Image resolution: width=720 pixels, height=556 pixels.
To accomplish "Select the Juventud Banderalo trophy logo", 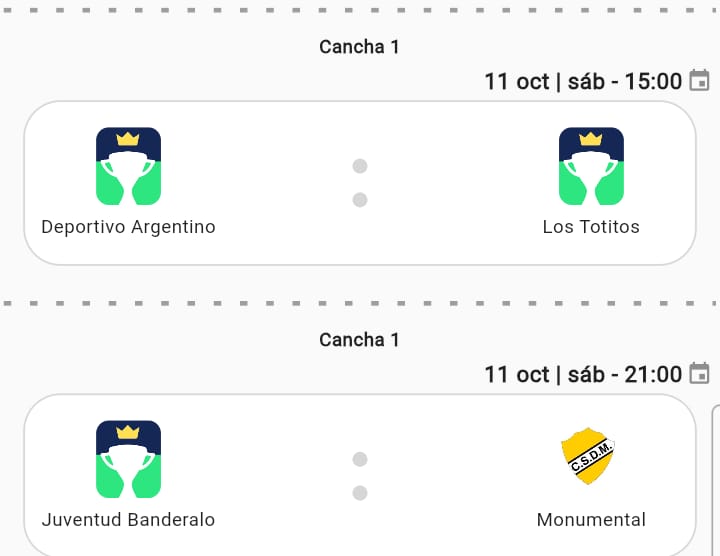I will [x=128, y=459].
